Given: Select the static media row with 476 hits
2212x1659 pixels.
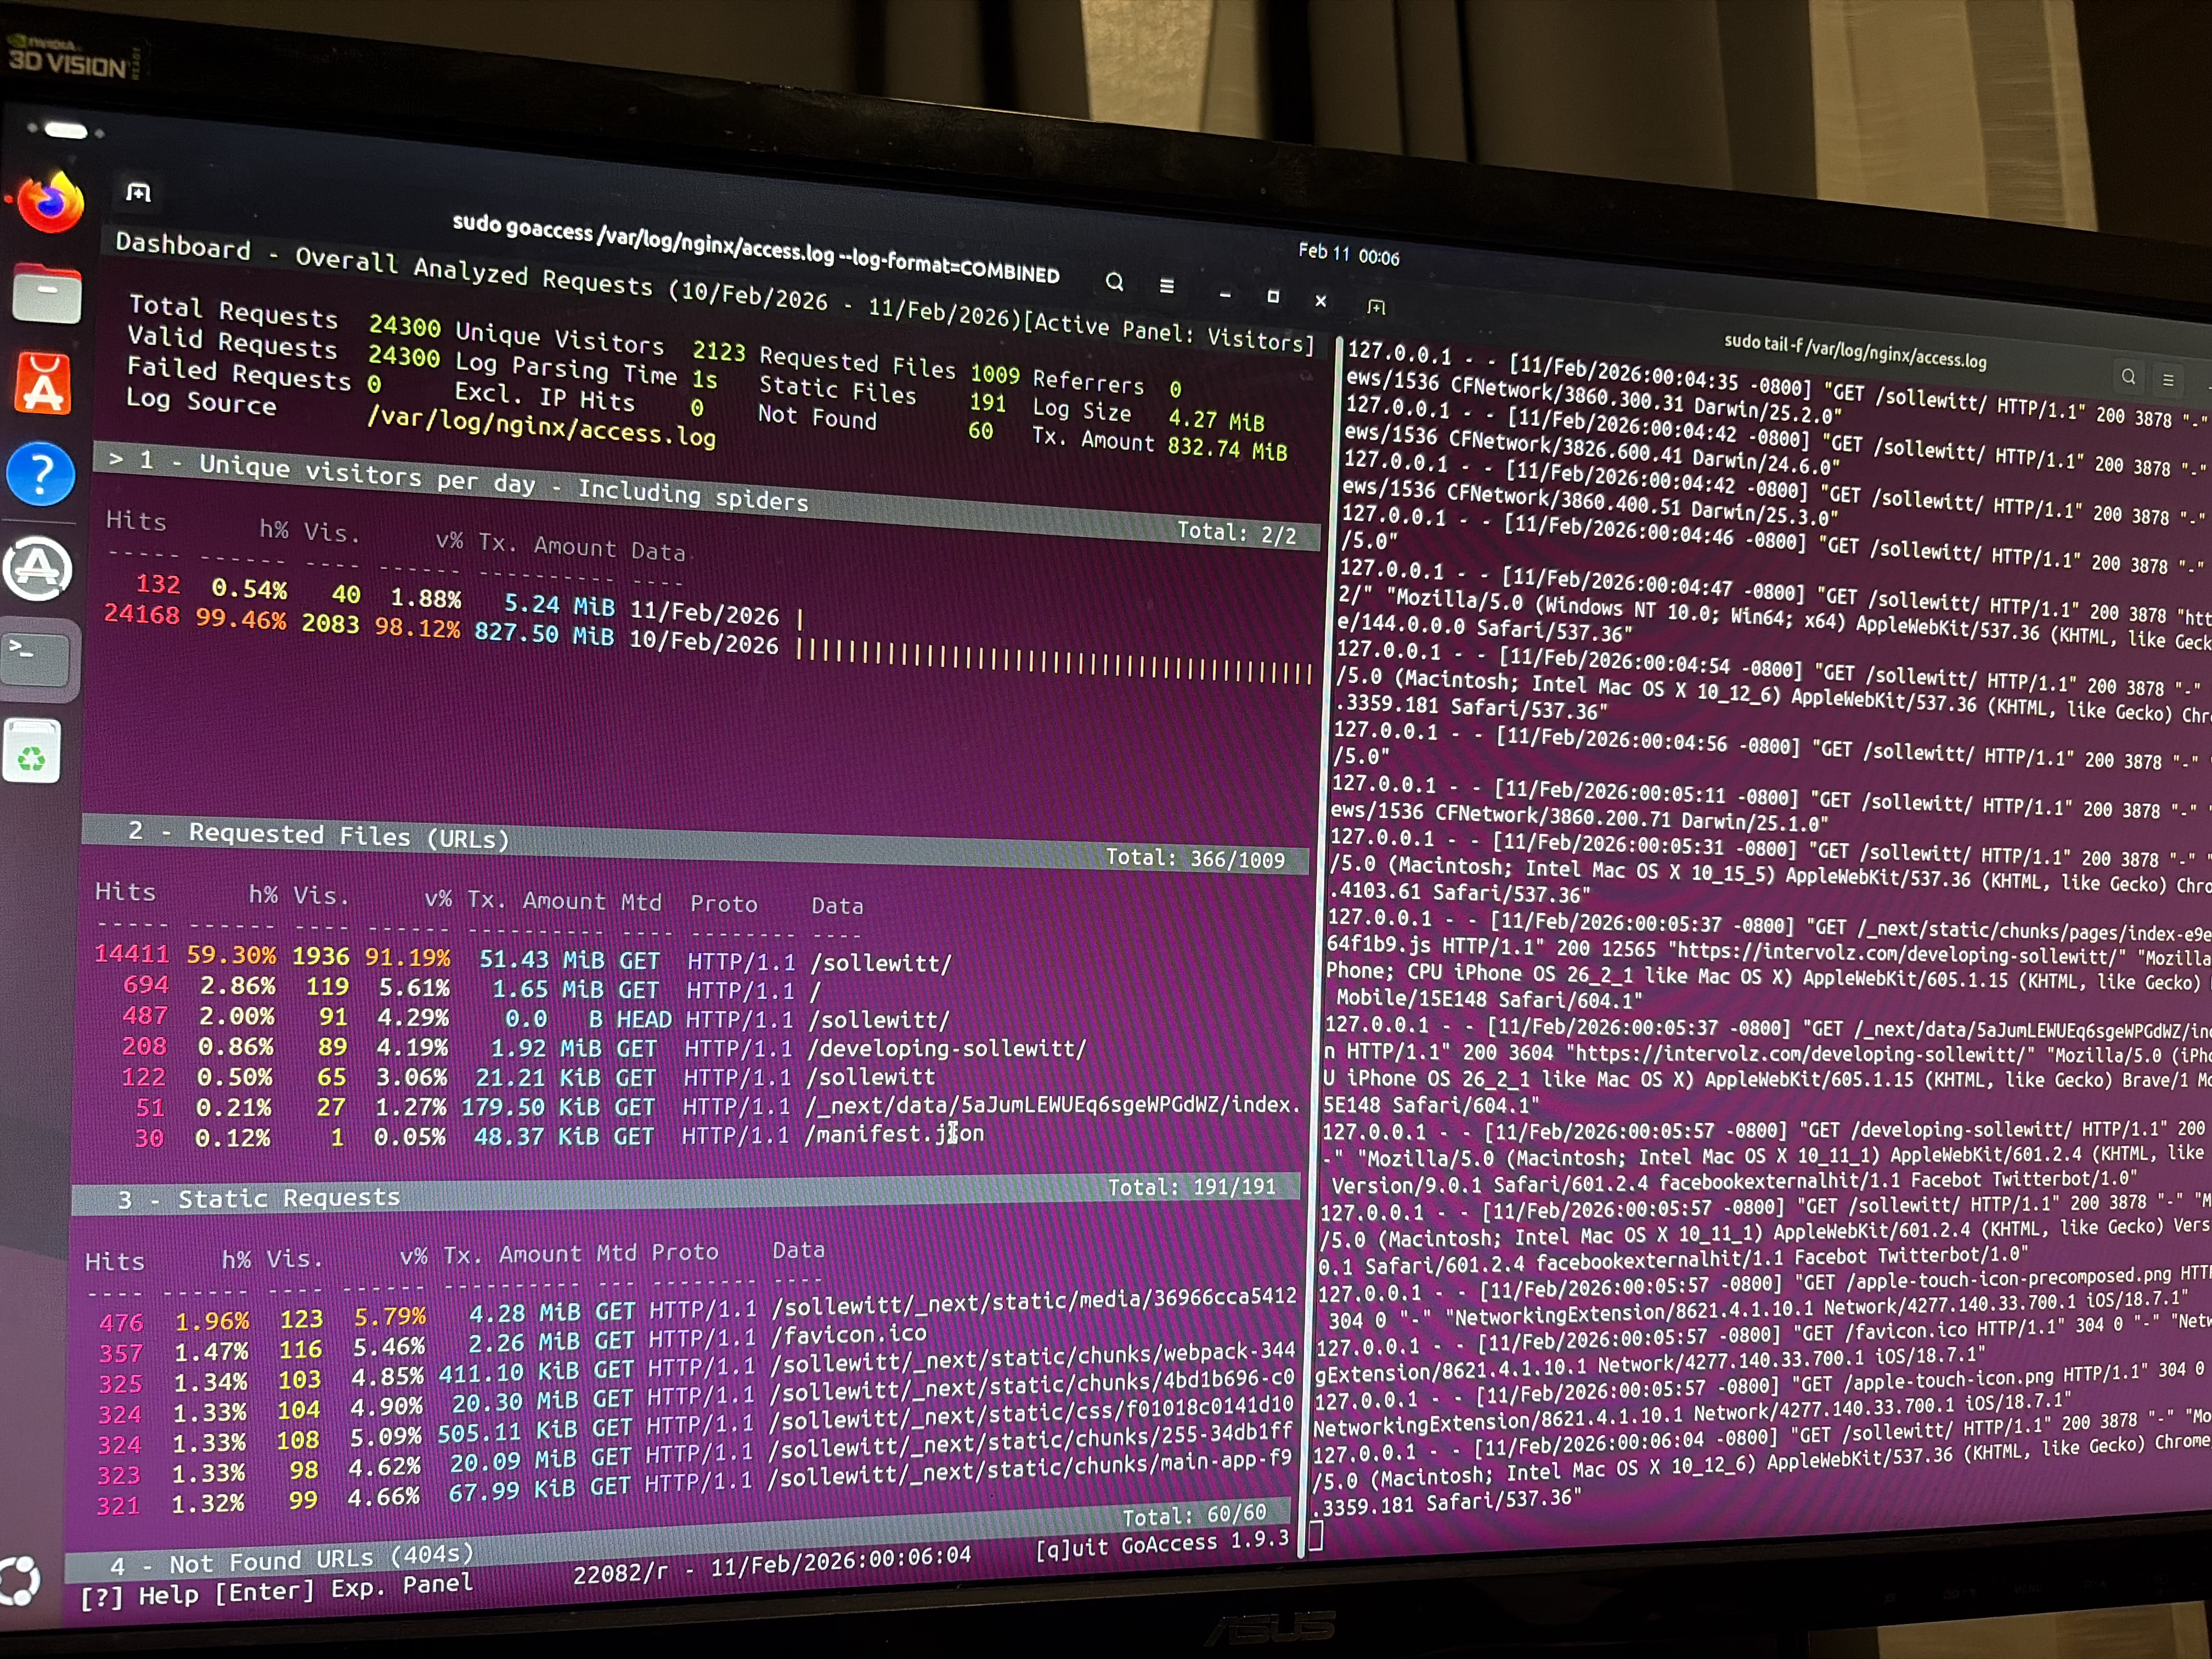Looking at the screenshot, I should pyautogui.click(x=697, y=1311).
